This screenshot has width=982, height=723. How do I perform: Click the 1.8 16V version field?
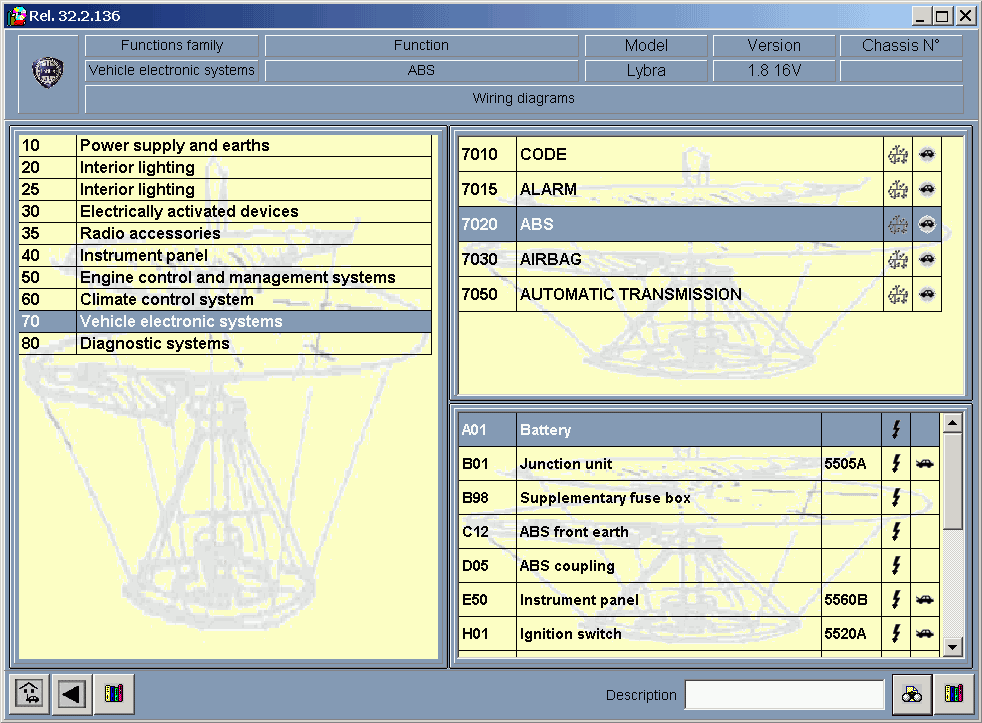pyautogui.click(x=774, y=71)
